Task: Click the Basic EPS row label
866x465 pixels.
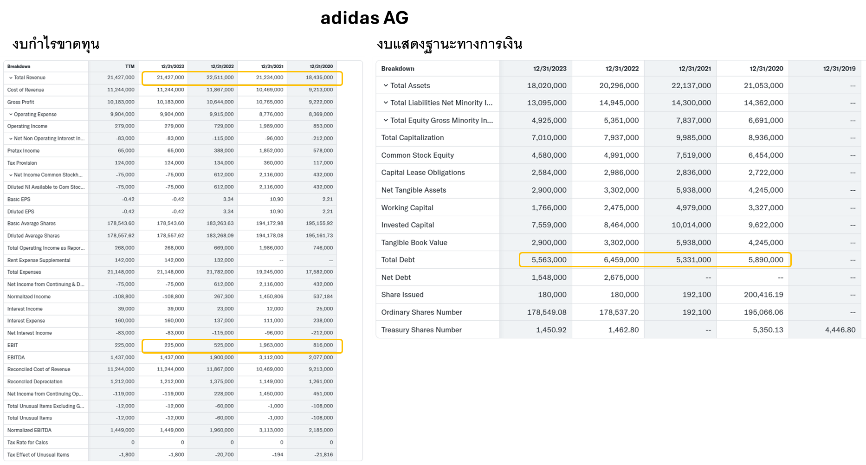Action: pos(19,199)
